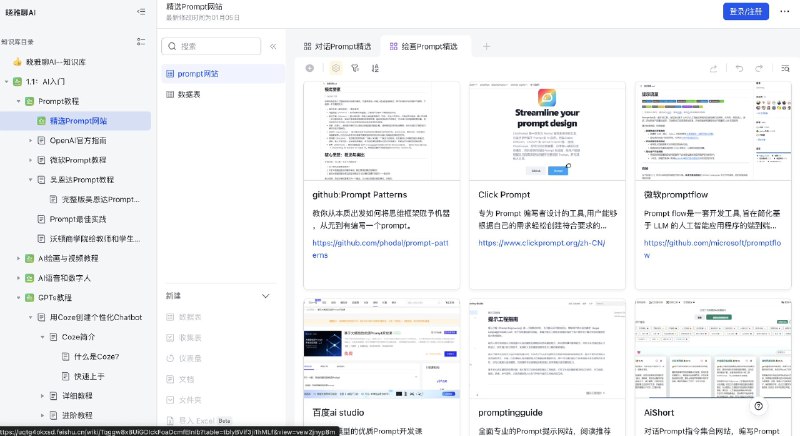Click the 登录/注册 login button
Viewport: 800px width, 436px height.
(x=745, y=11)
